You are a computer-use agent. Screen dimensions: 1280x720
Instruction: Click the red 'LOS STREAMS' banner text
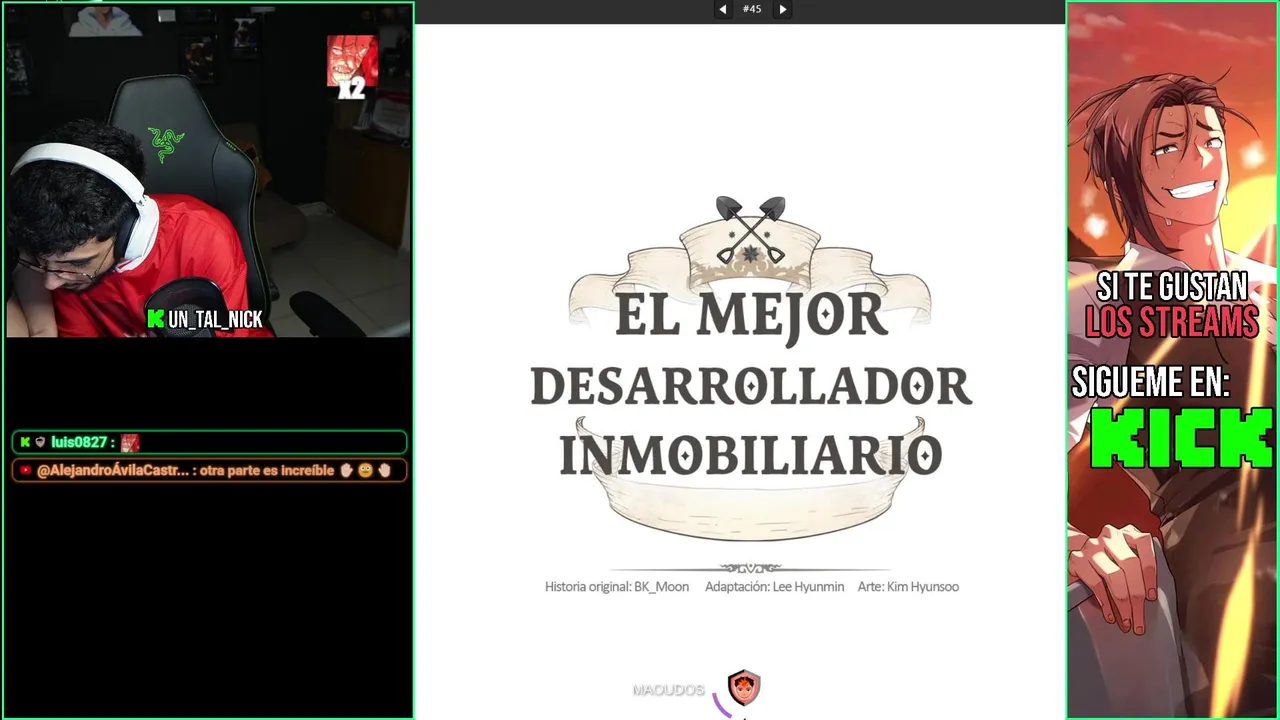coord(1172,322)
